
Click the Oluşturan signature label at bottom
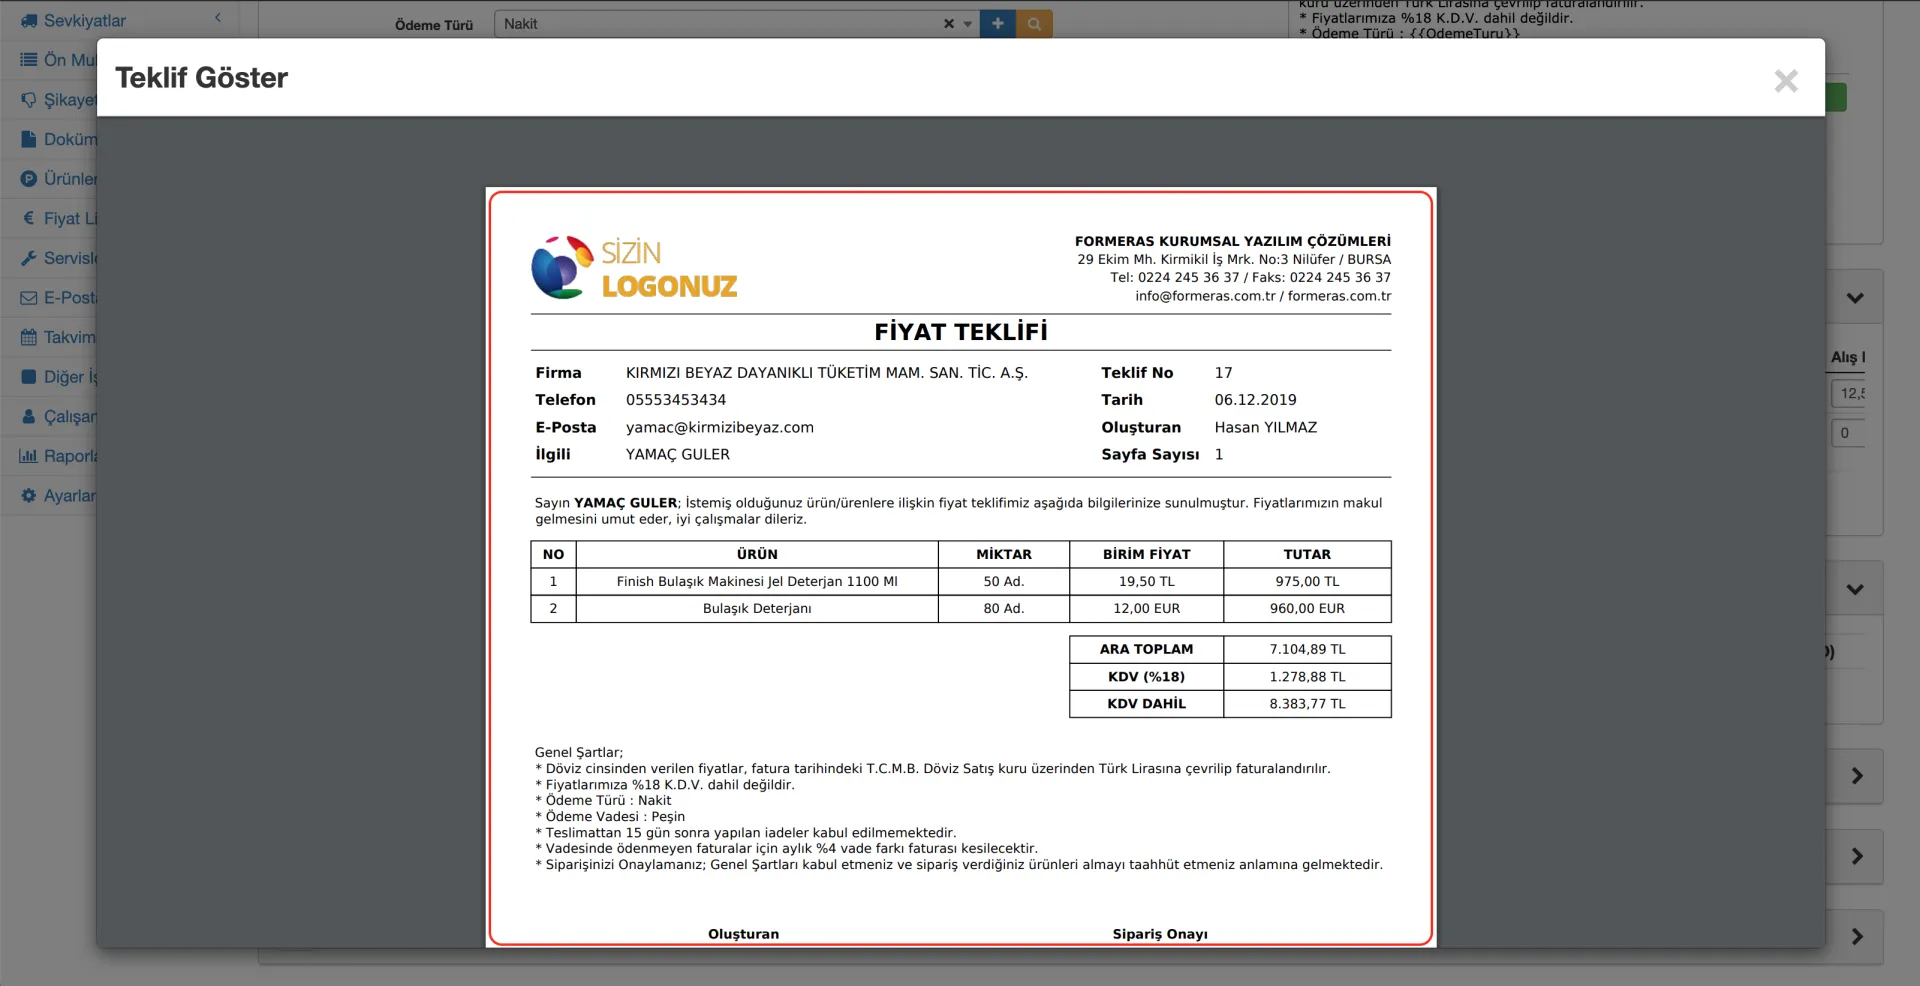[743, 934]
